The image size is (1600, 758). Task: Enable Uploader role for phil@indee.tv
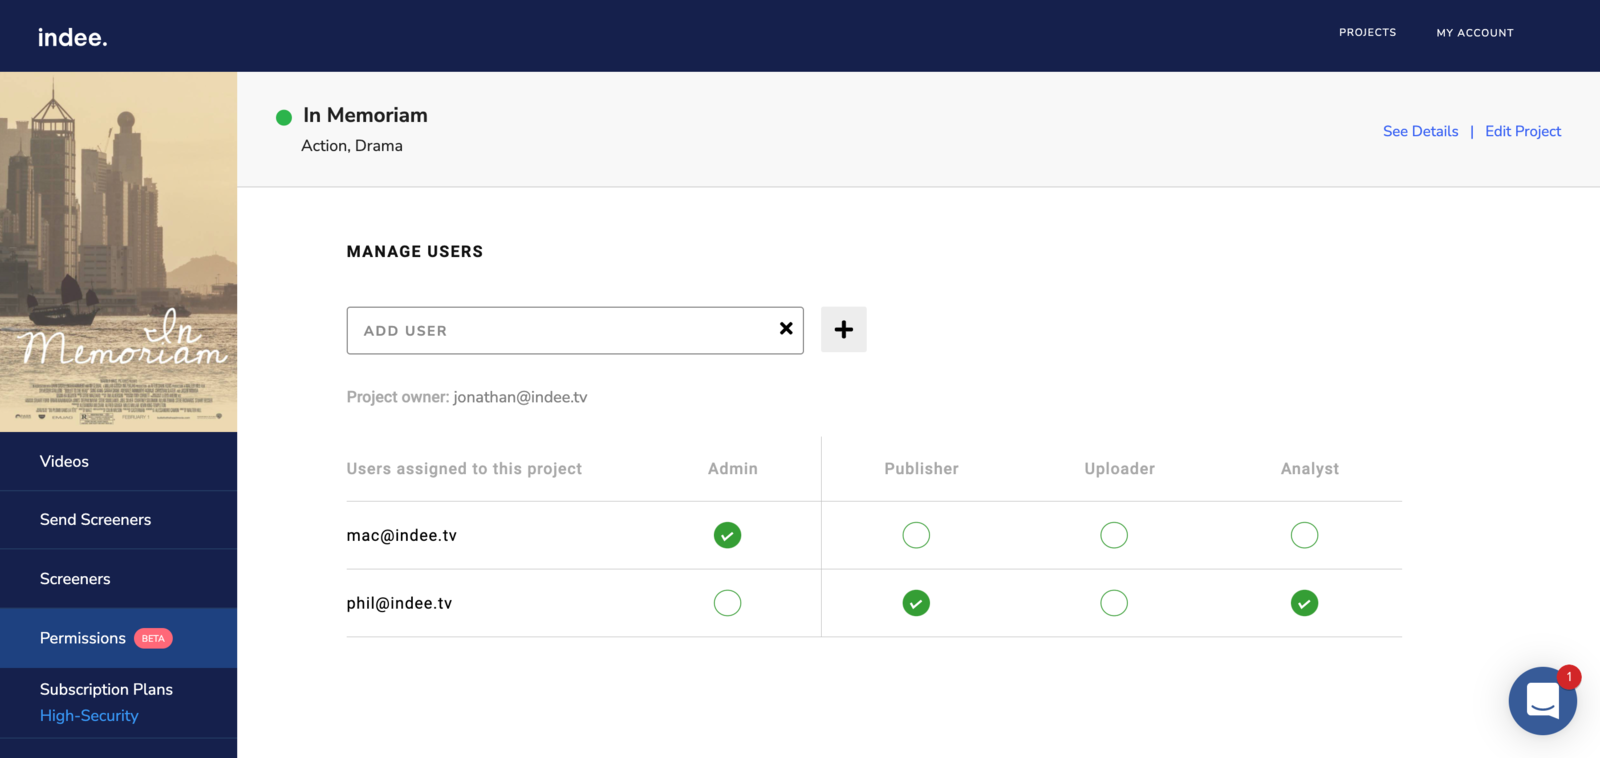[x=1114, y=604]
